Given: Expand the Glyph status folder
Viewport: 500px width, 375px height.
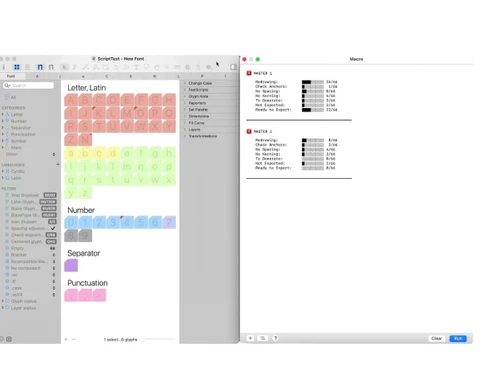Looking at the screenshot, I should pyautogui.click(x=3, y=301).
